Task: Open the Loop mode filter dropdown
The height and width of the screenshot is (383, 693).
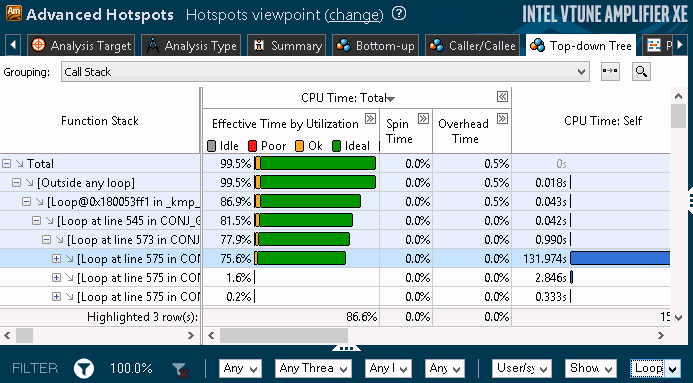Action: pos(655,368)
